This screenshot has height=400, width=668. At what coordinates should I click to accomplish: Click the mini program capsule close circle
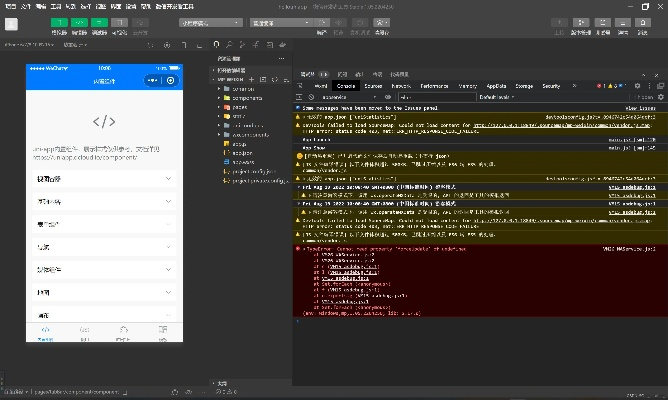point(171,80)
